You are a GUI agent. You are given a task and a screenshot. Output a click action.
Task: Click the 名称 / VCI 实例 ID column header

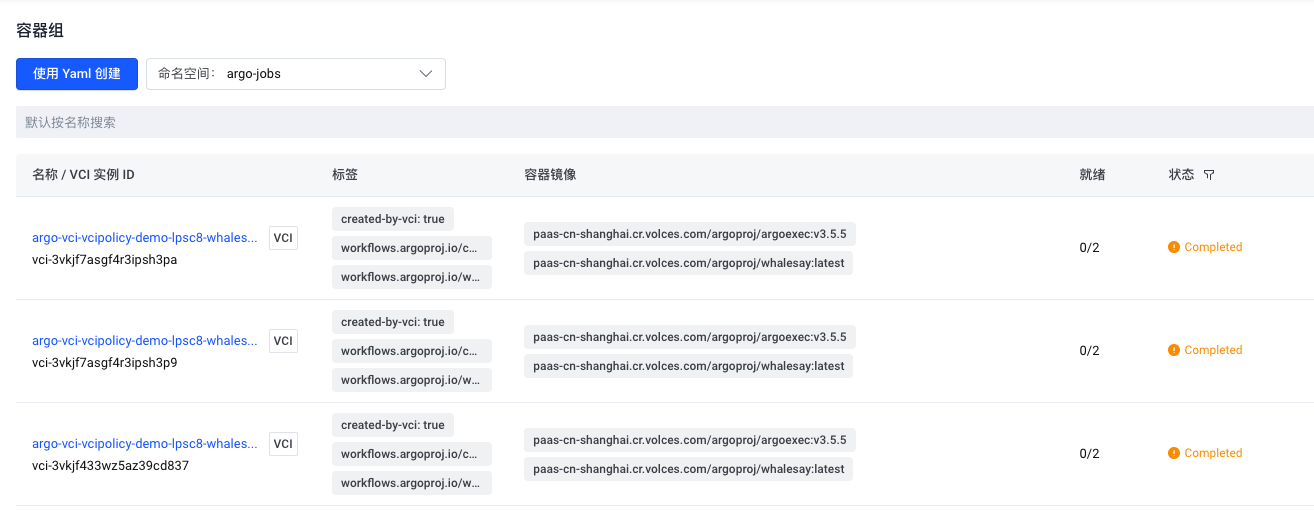[83, 175]
